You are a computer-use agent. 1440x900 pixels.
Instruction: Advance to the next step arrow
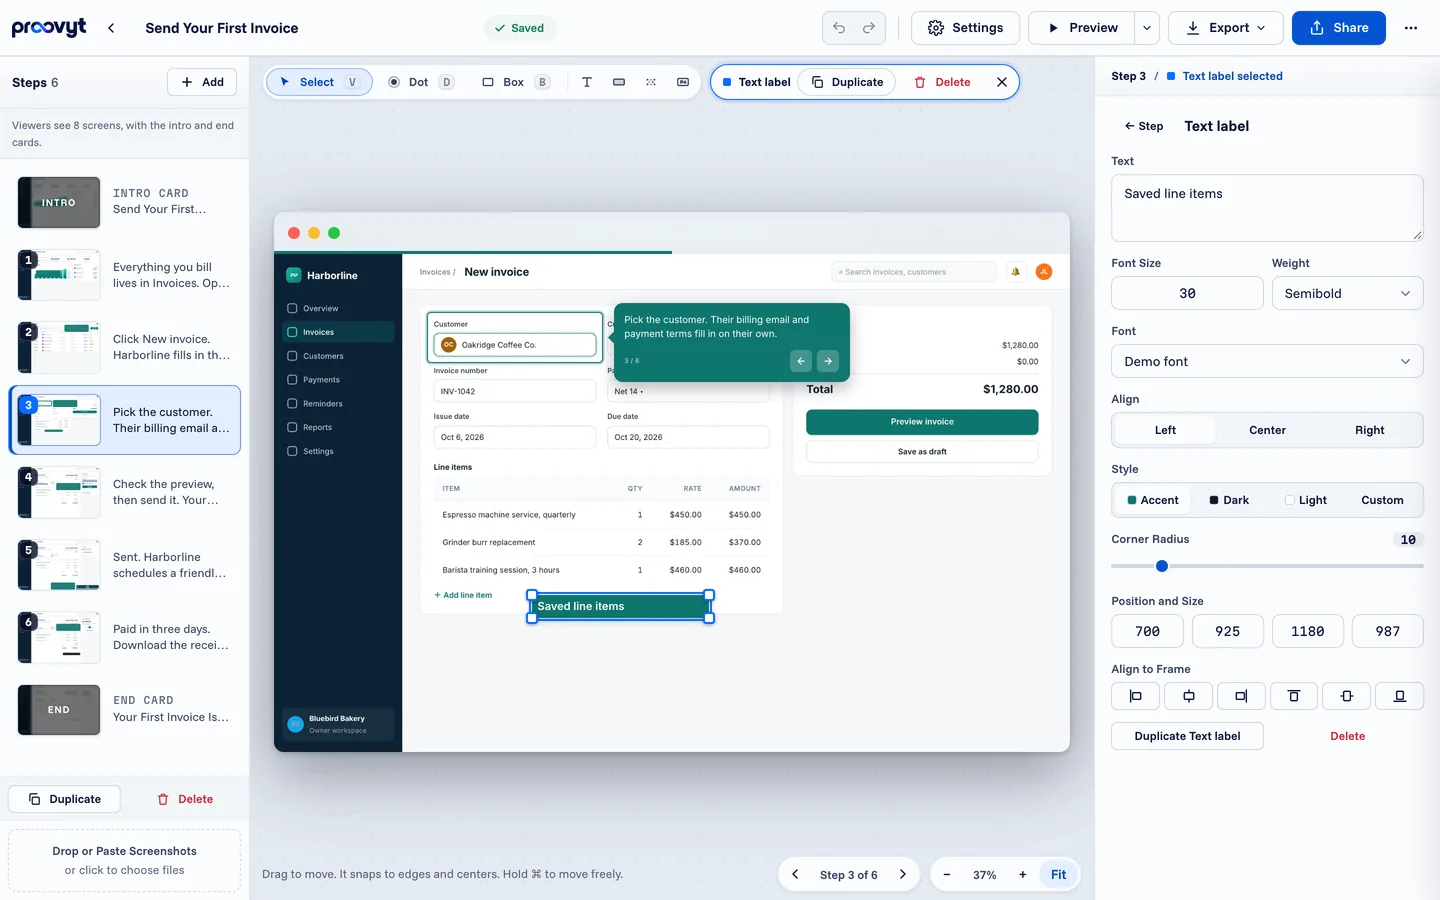coord(903,875)
